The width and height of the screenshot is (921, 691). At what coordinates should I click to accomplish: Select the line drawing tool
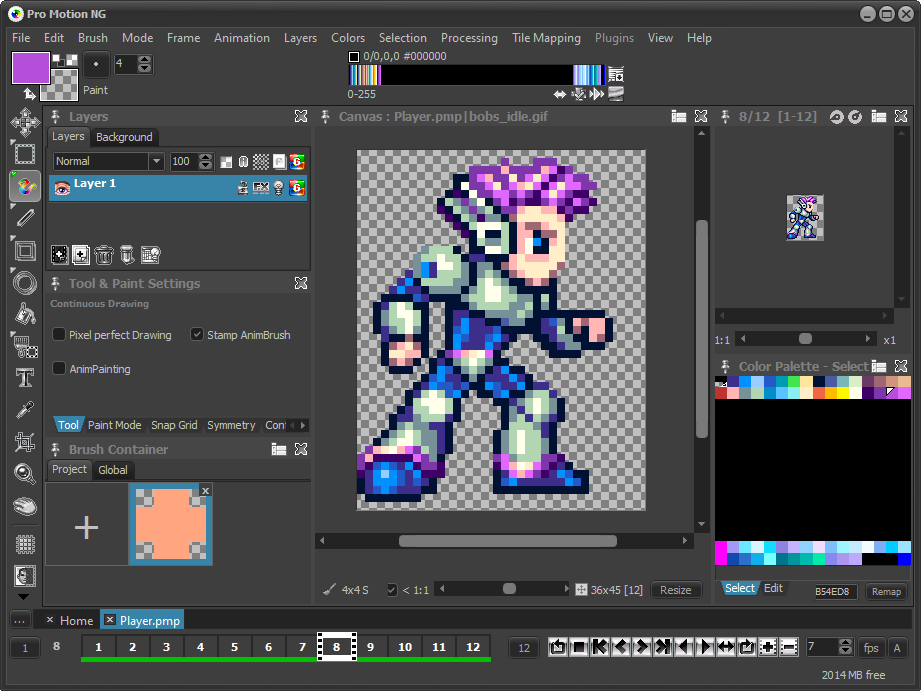[x=25, y=218]
